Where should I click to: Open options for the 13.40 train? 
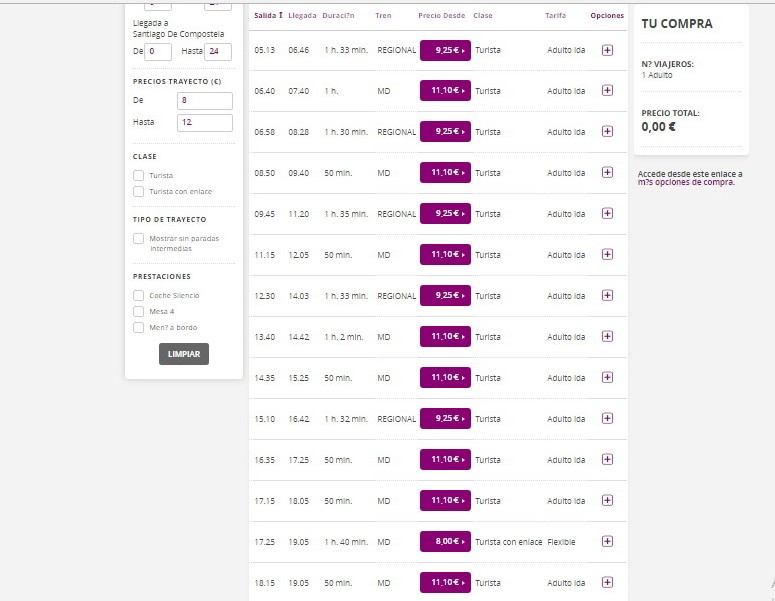click(x=607, y=336)
